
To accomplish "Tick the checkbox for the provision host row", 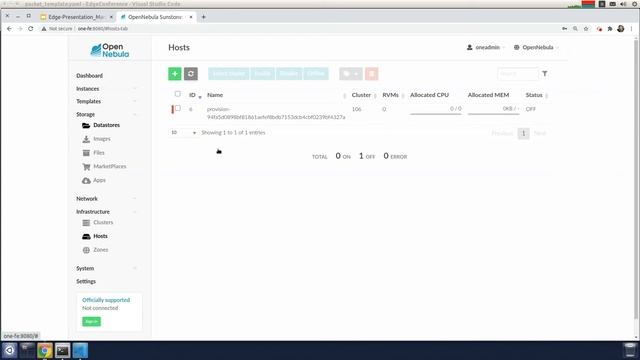I will pyautogui.click(x=178, y=108).
